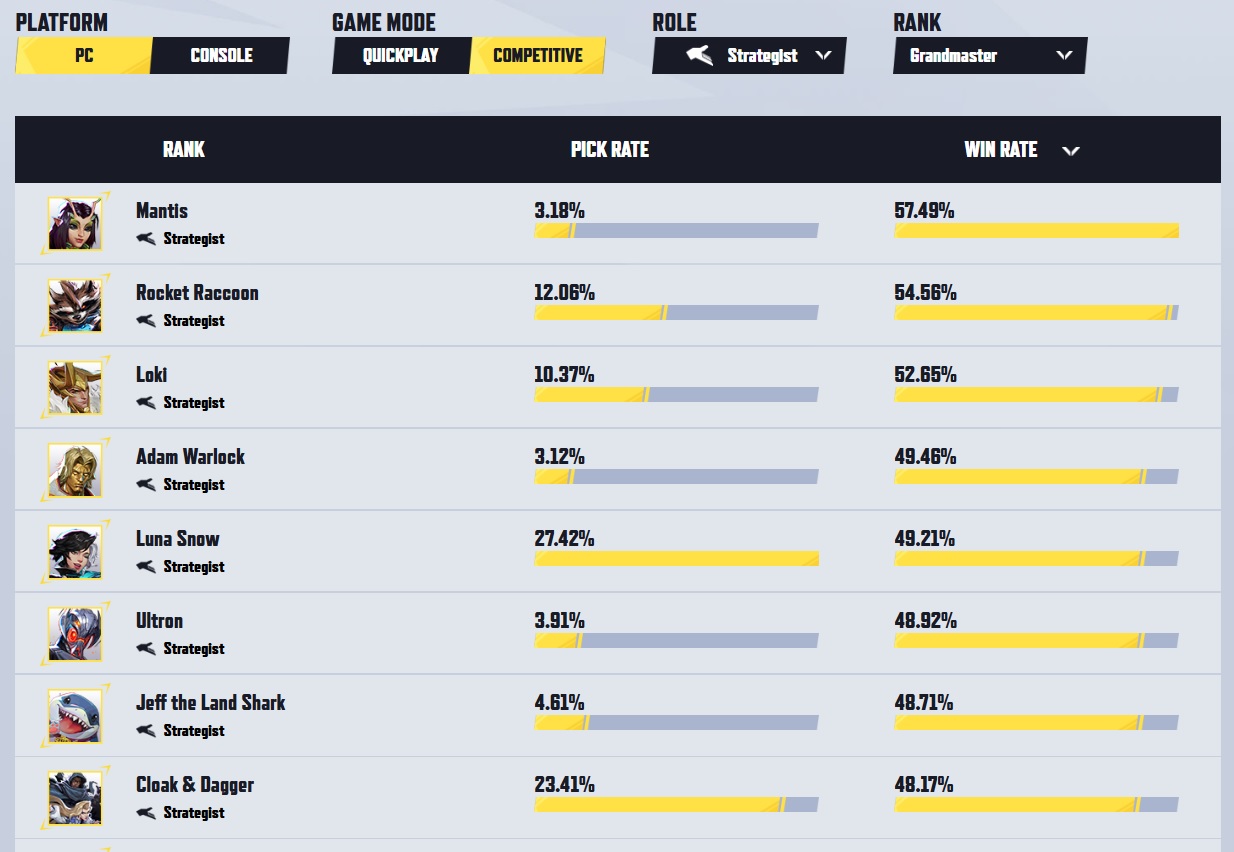Toggle sort arrow next to Win Rate
Image resolution: width=1234 pixels, height=852 pixels.
1071,151
